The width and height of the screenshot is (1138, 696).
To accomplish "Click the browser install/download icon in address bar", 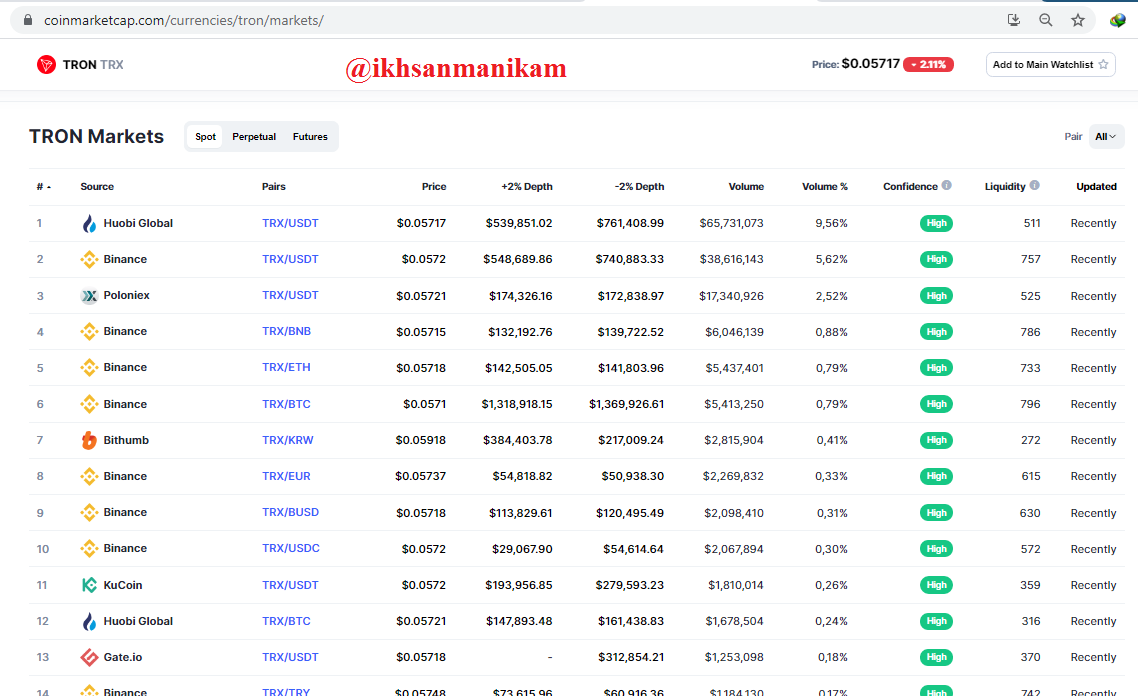I will point(1014,20).
